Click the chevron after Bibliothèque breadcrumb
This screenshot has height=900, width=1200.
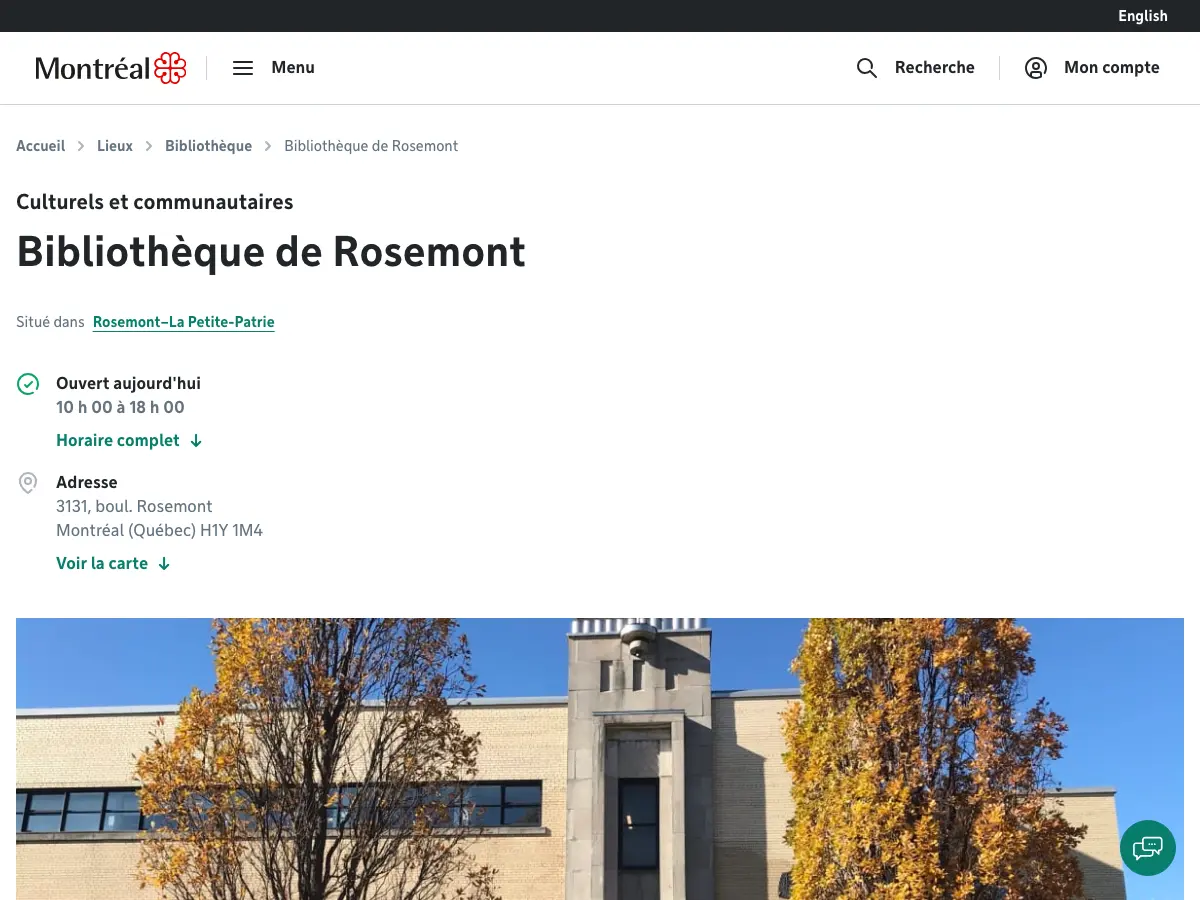pyautogui.click(x=268, y=146)
